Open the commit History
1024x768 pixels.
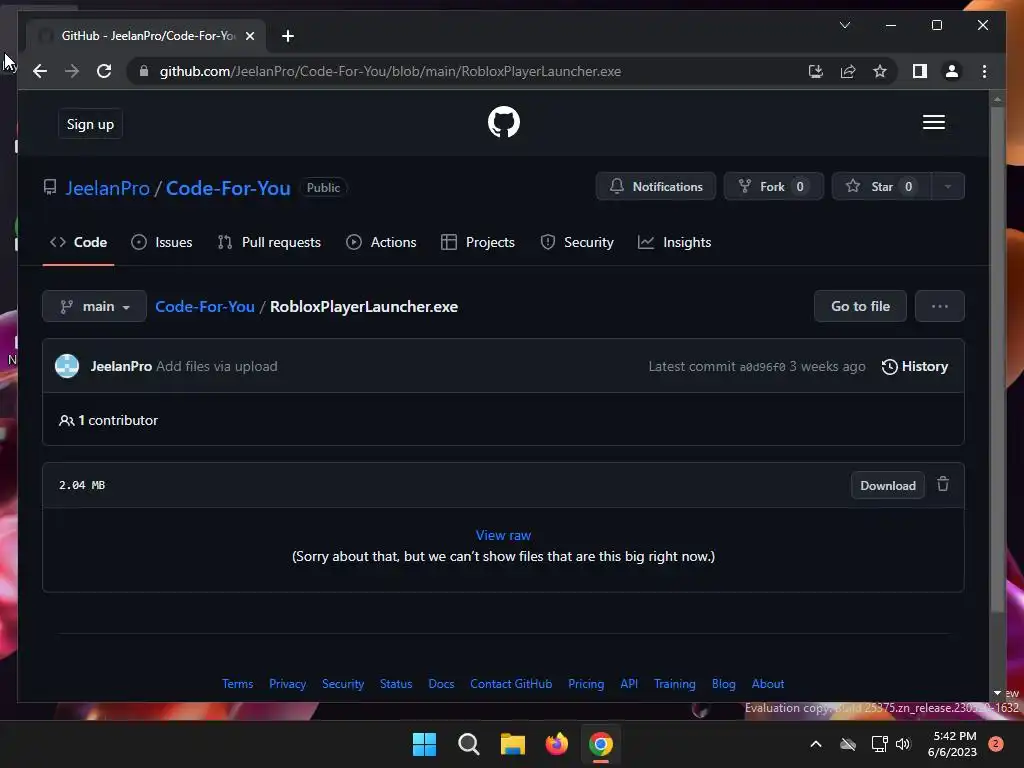(x=915, y=366)
